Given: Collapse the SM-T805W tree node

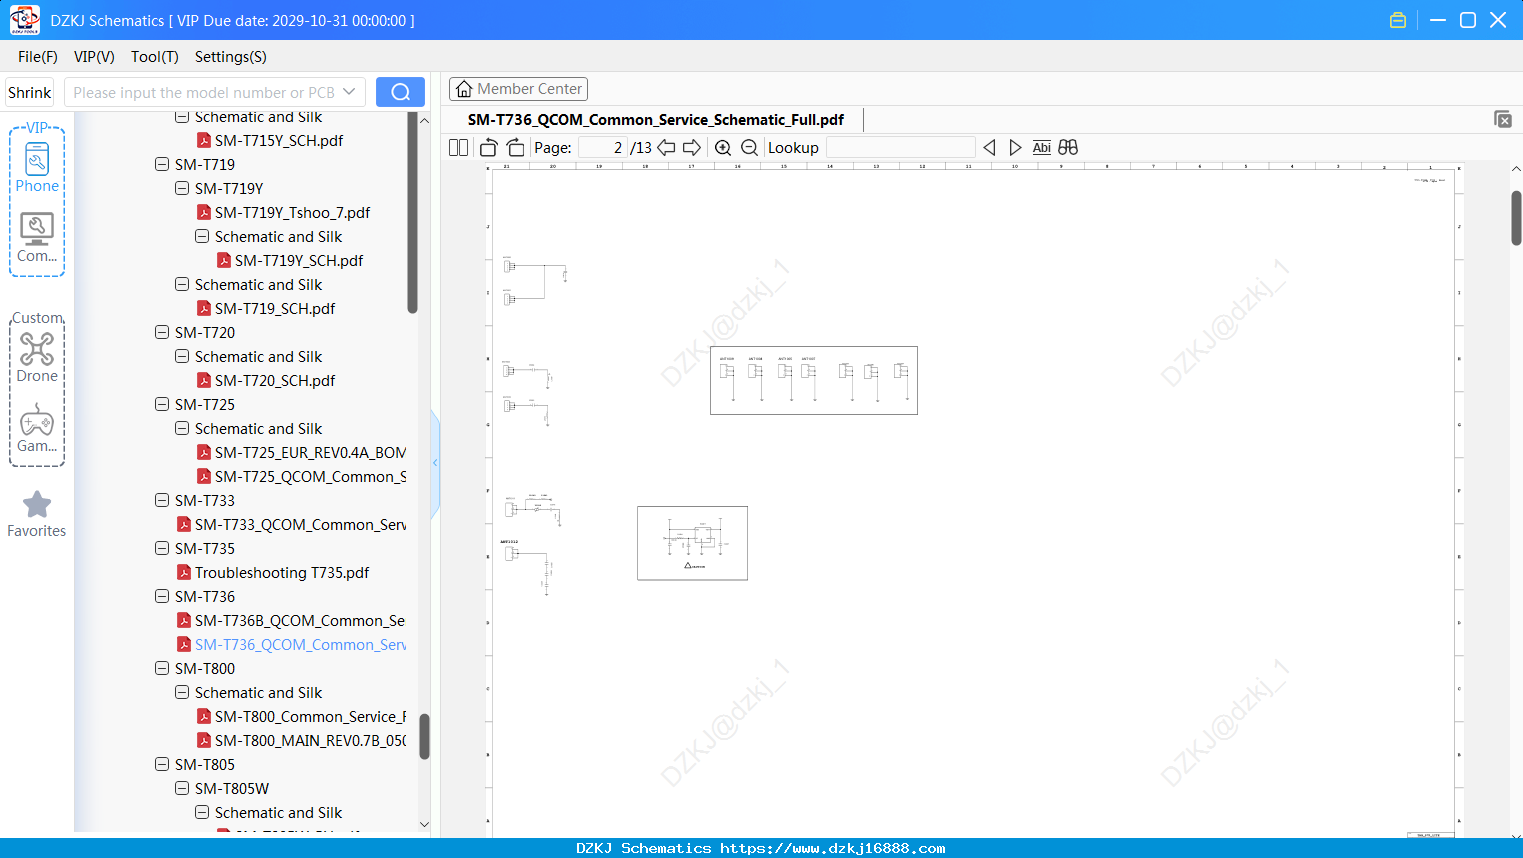Looking at the screenshot, I should pos(182,788).
